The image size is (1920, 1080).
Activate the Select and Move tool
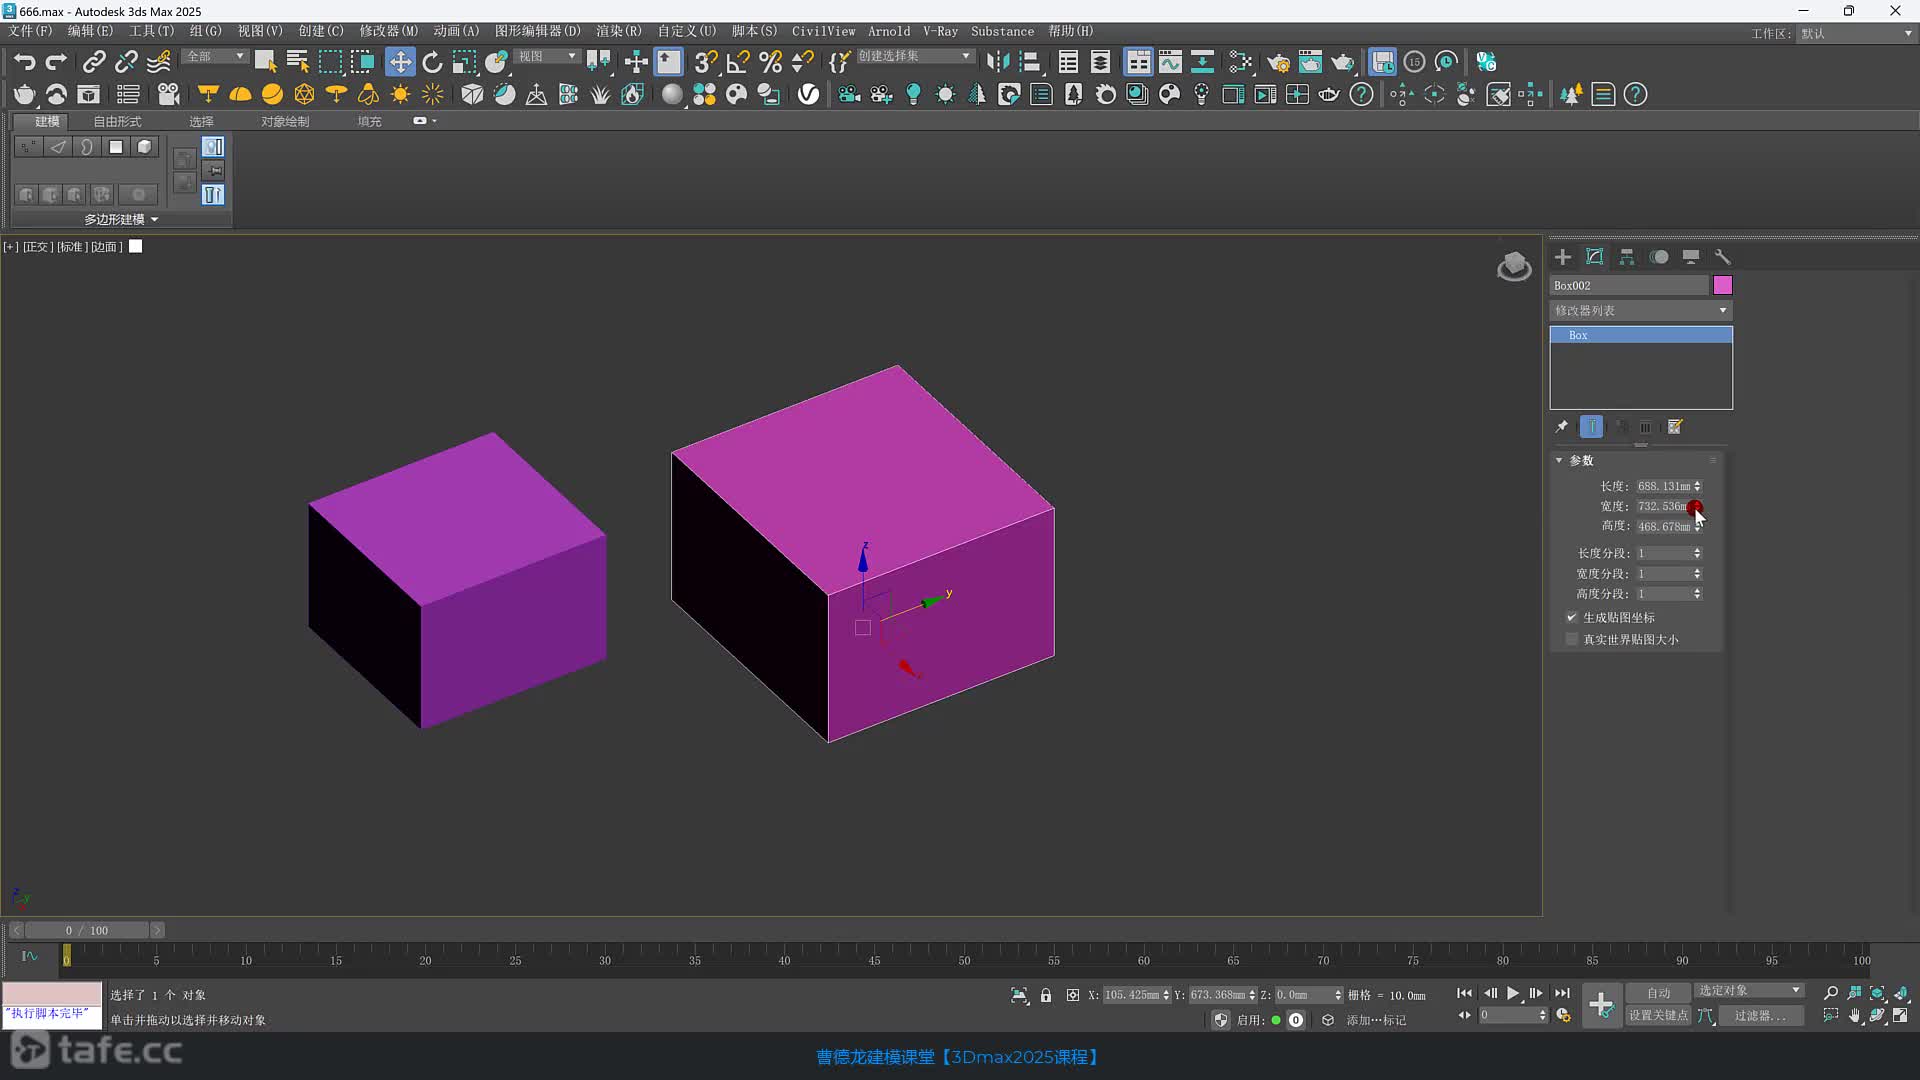400,62
